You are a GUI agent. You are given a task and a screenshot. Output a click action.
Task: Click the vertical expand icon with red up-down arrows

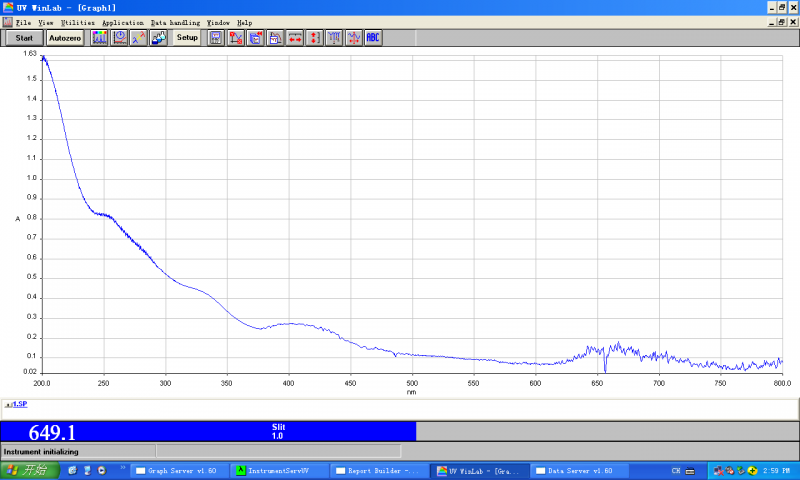pos(314,38)
